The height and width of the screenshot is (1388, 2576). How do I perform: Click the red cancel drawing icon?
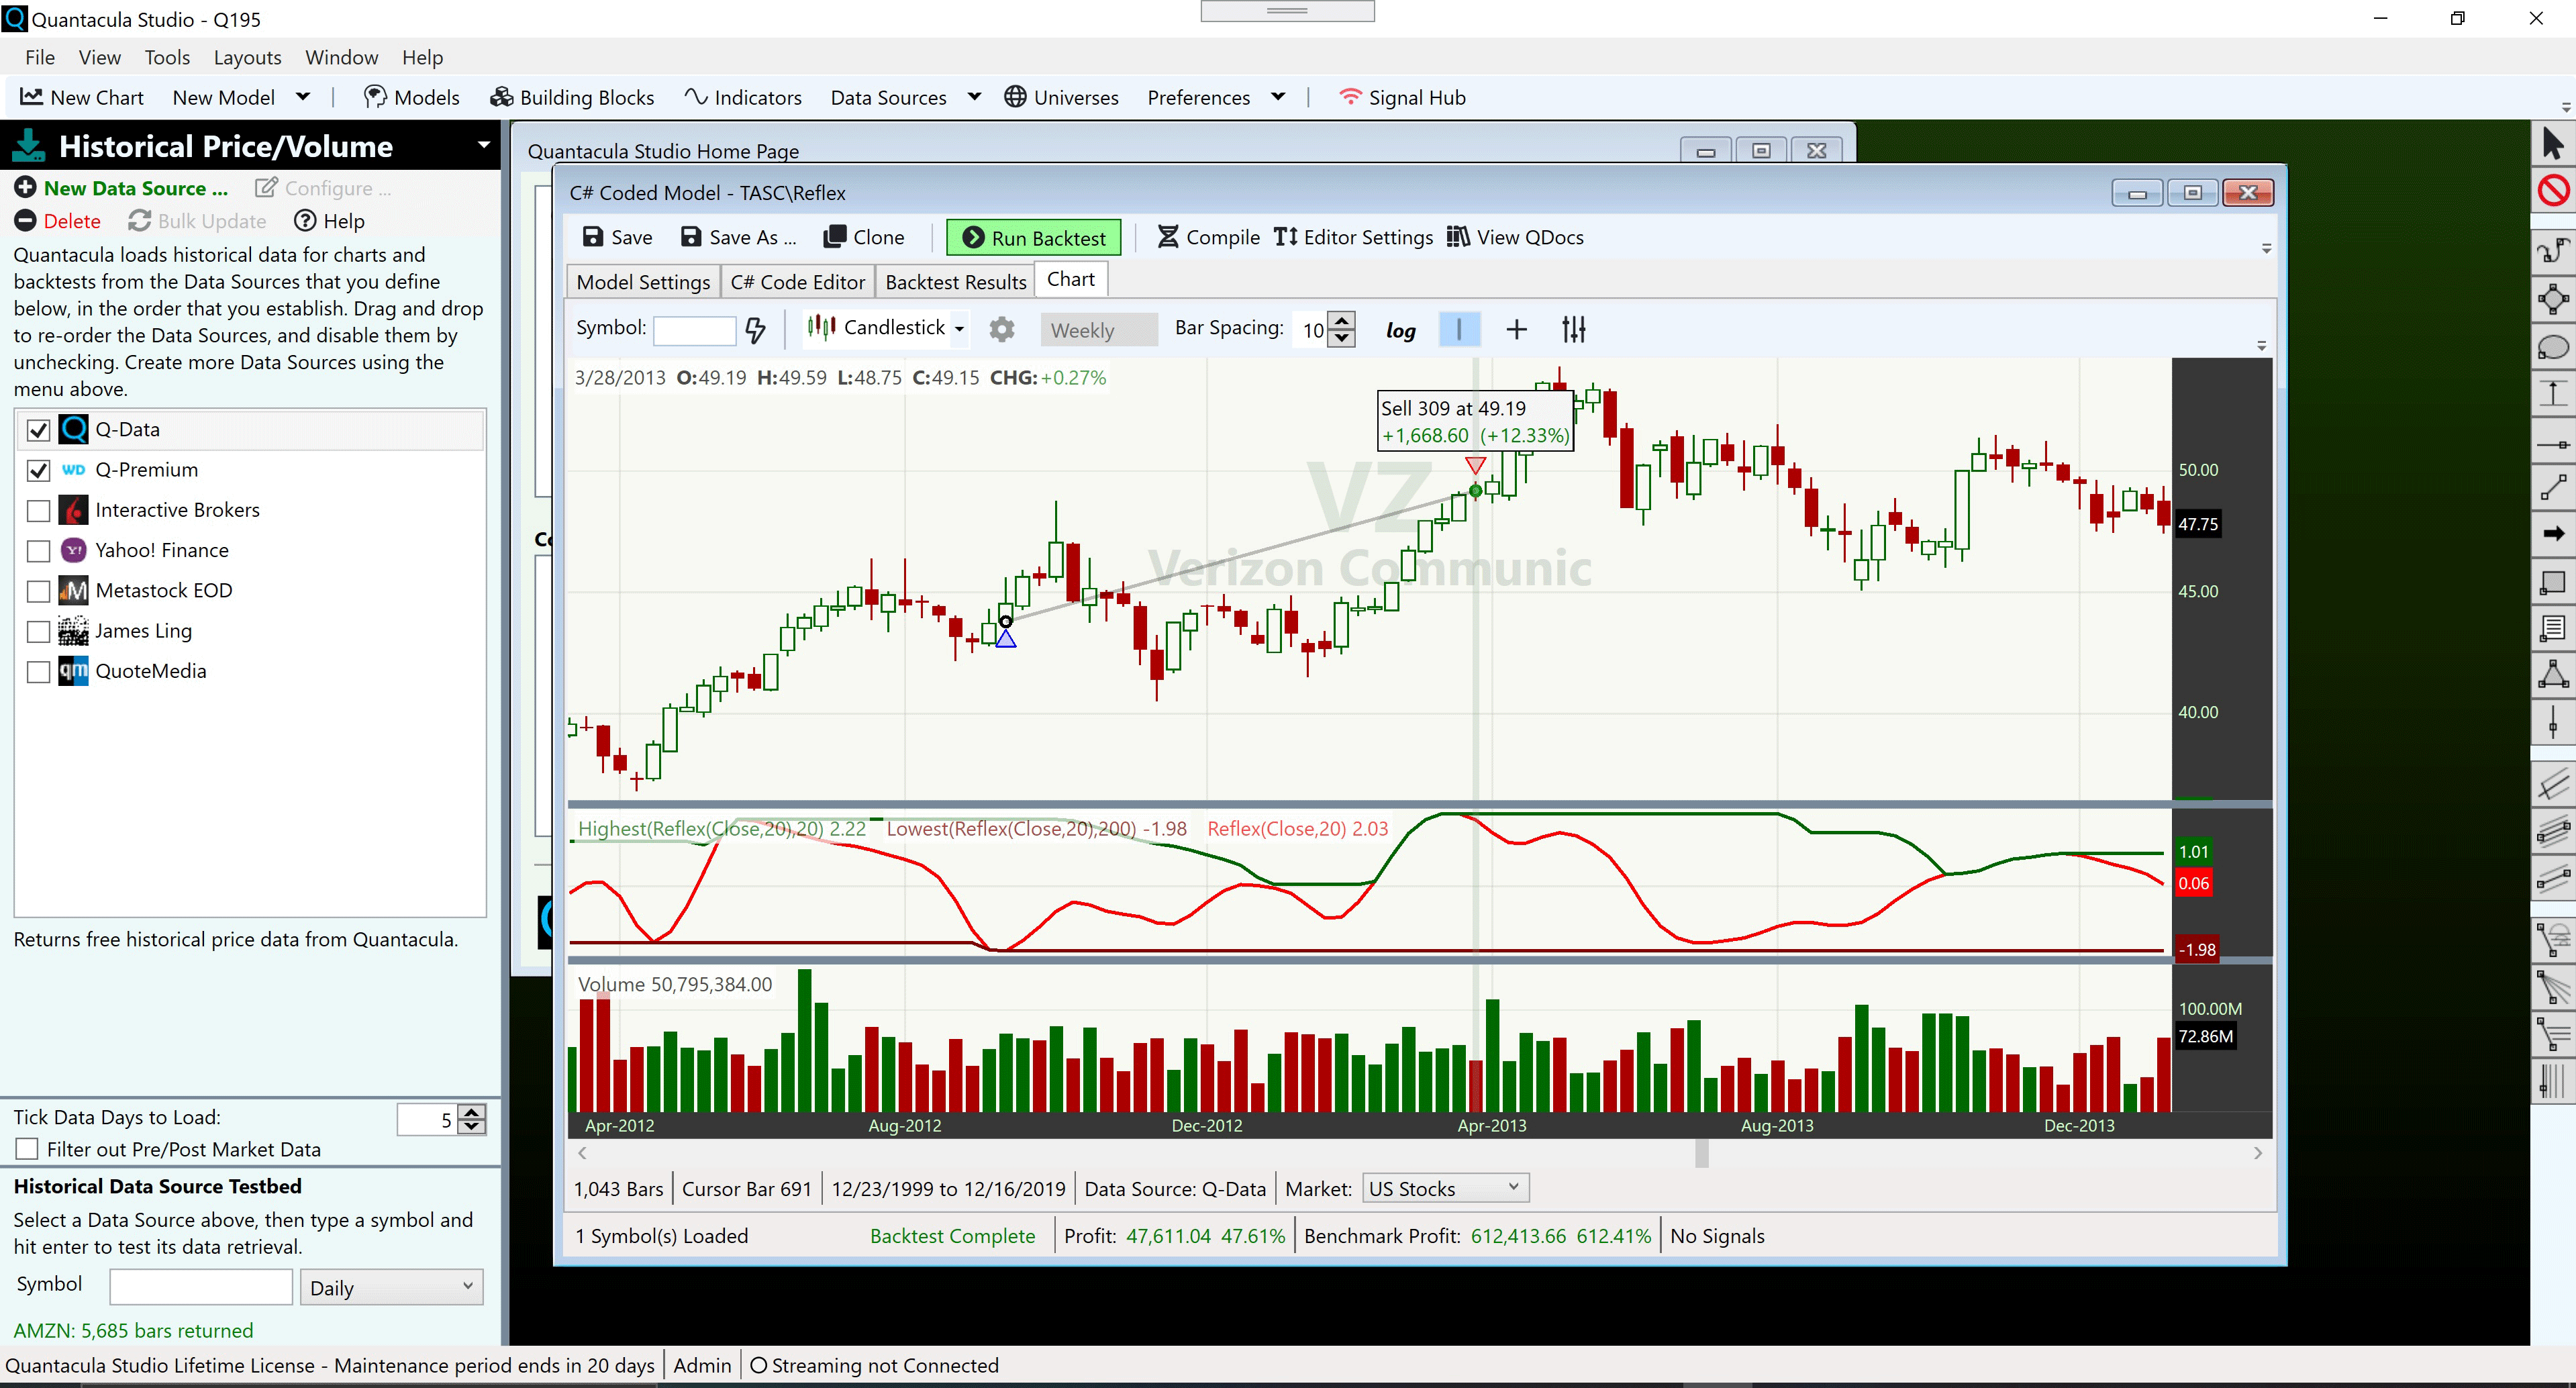[x=2553, y=190]
